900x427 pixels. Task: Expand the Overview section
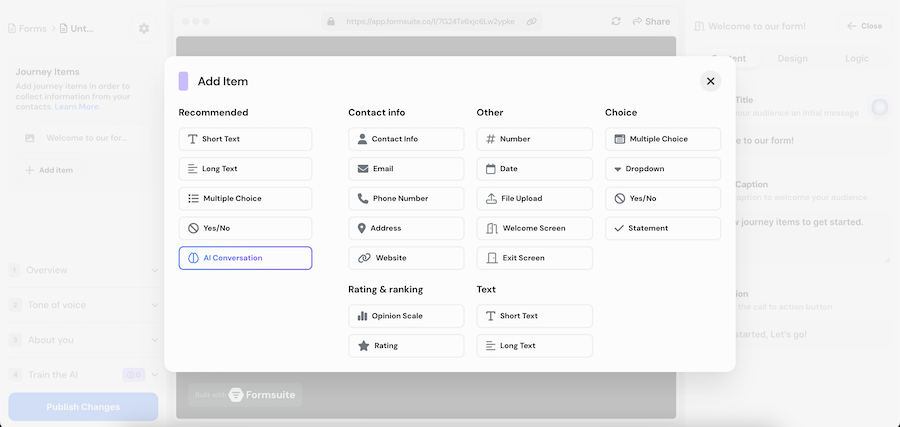82,270
